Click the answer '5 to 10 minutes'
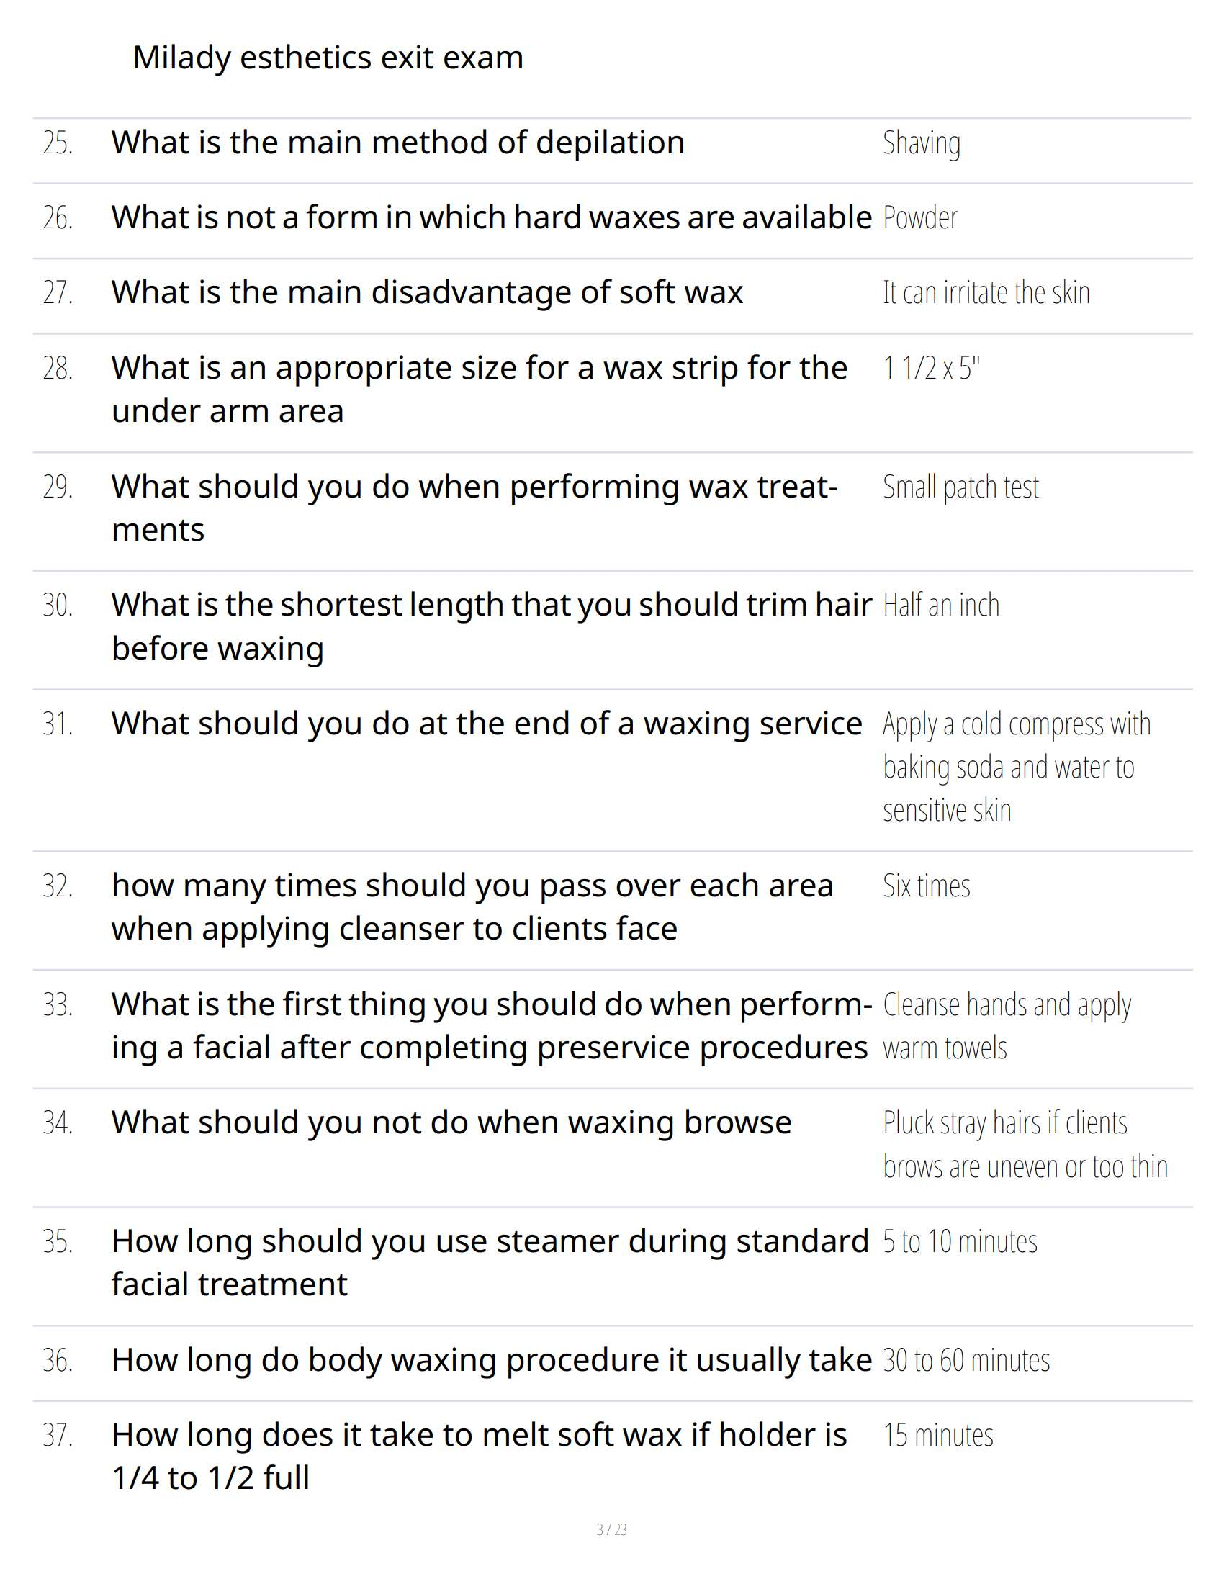 pos(960,1242)
